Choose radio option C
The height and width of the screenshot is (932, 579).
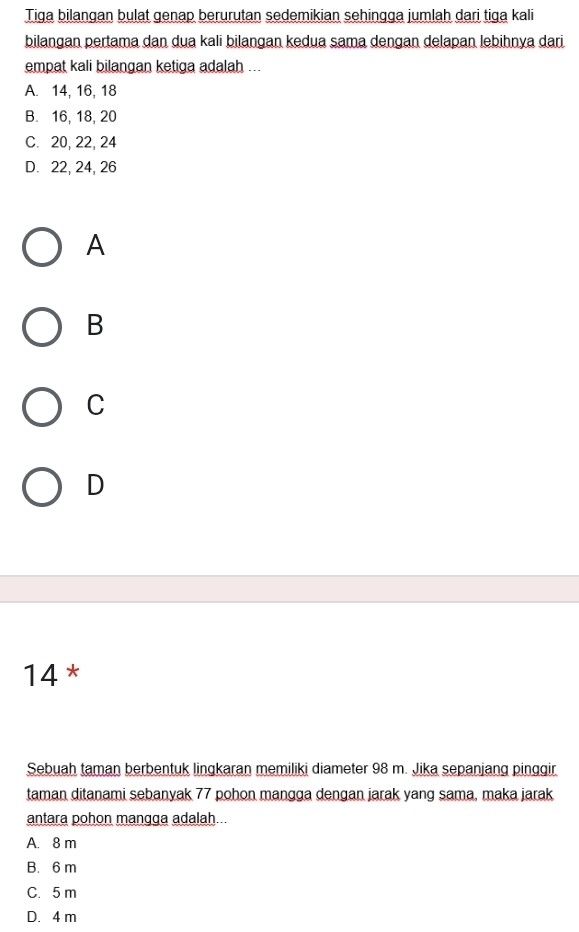tap(42, 407)
